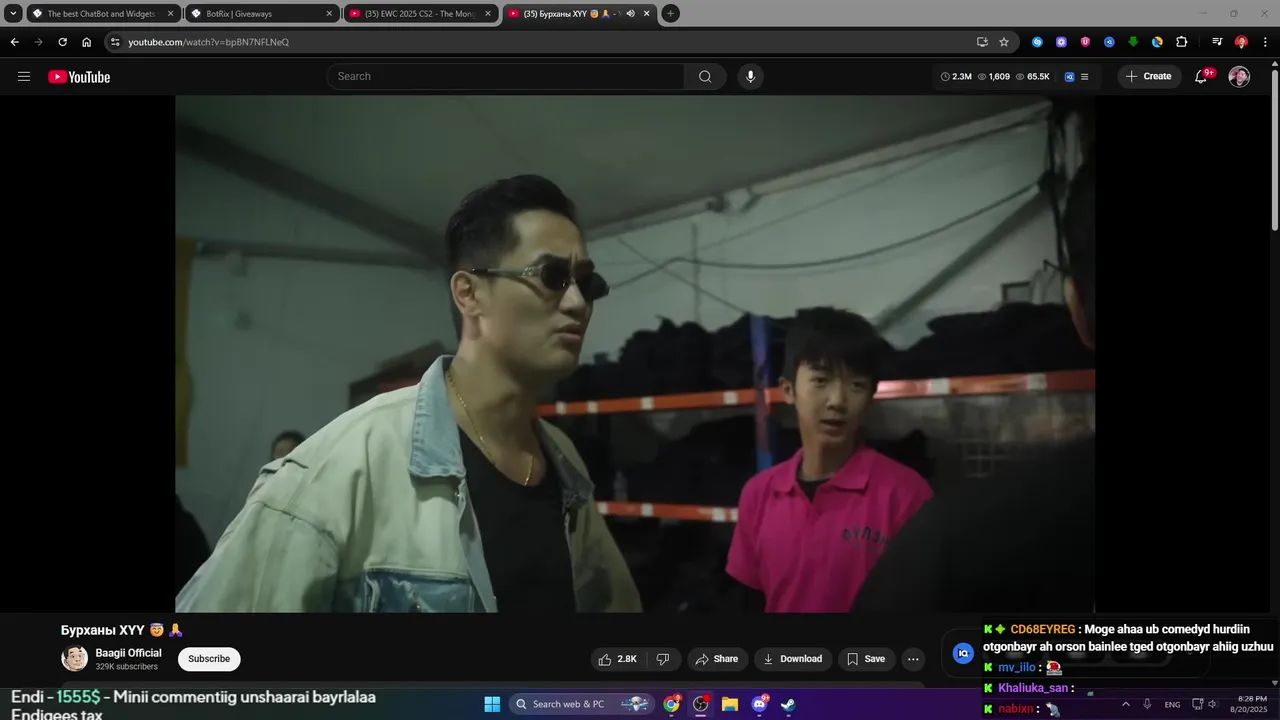The image size is (1280, 720).
Task: Open File Explorer from the taskbar
Action: 730,704
